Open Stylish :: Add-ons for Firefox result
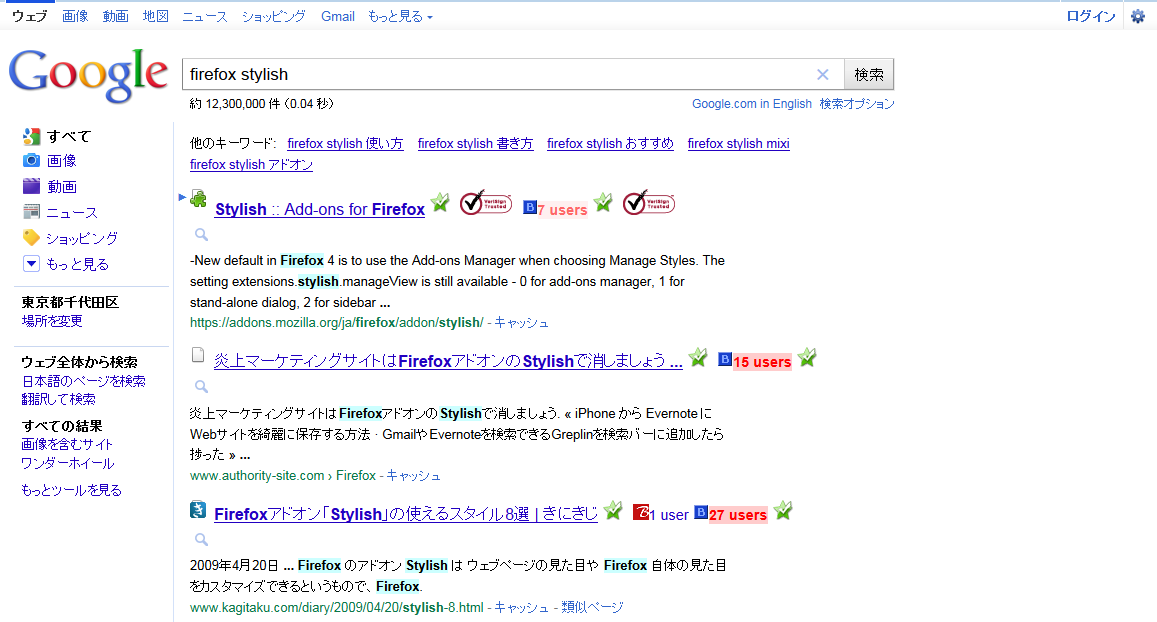This screenshot has height=622, width=1157. 320,210
